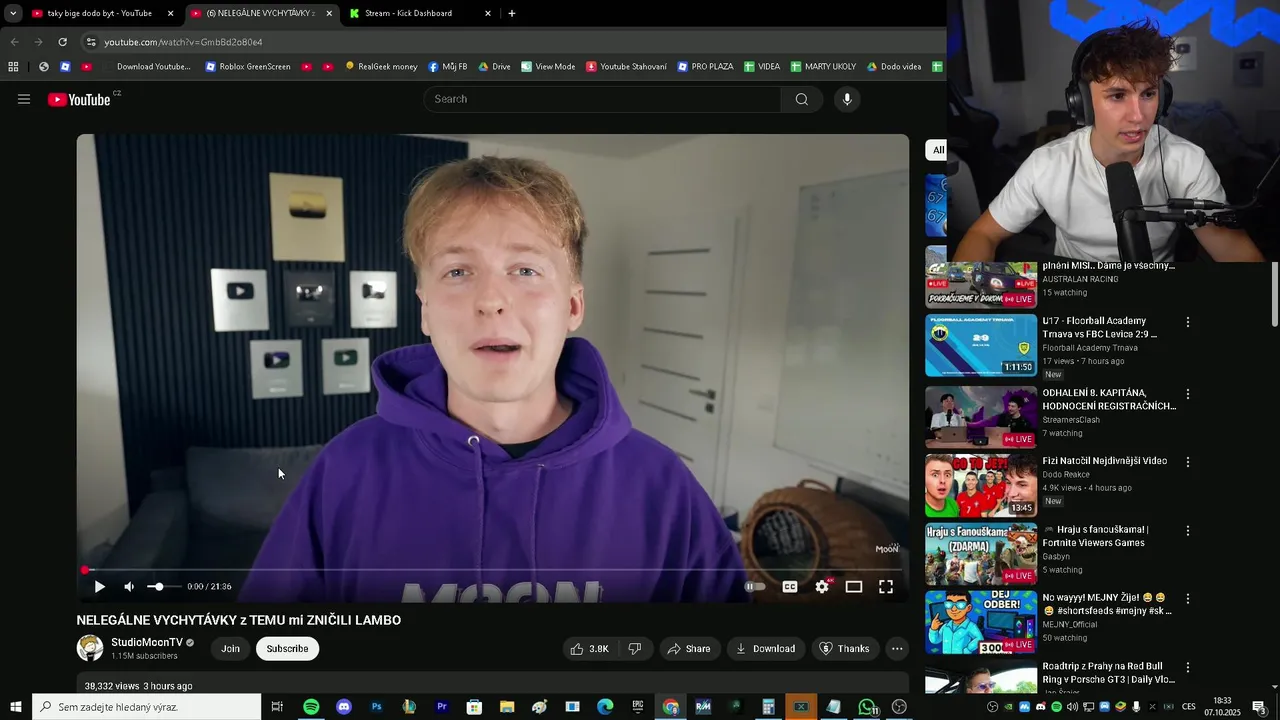This screenshot has width=1280, height=720.
Task: Switch to 'taky bige dodo byt' tab
Action: 100,14
